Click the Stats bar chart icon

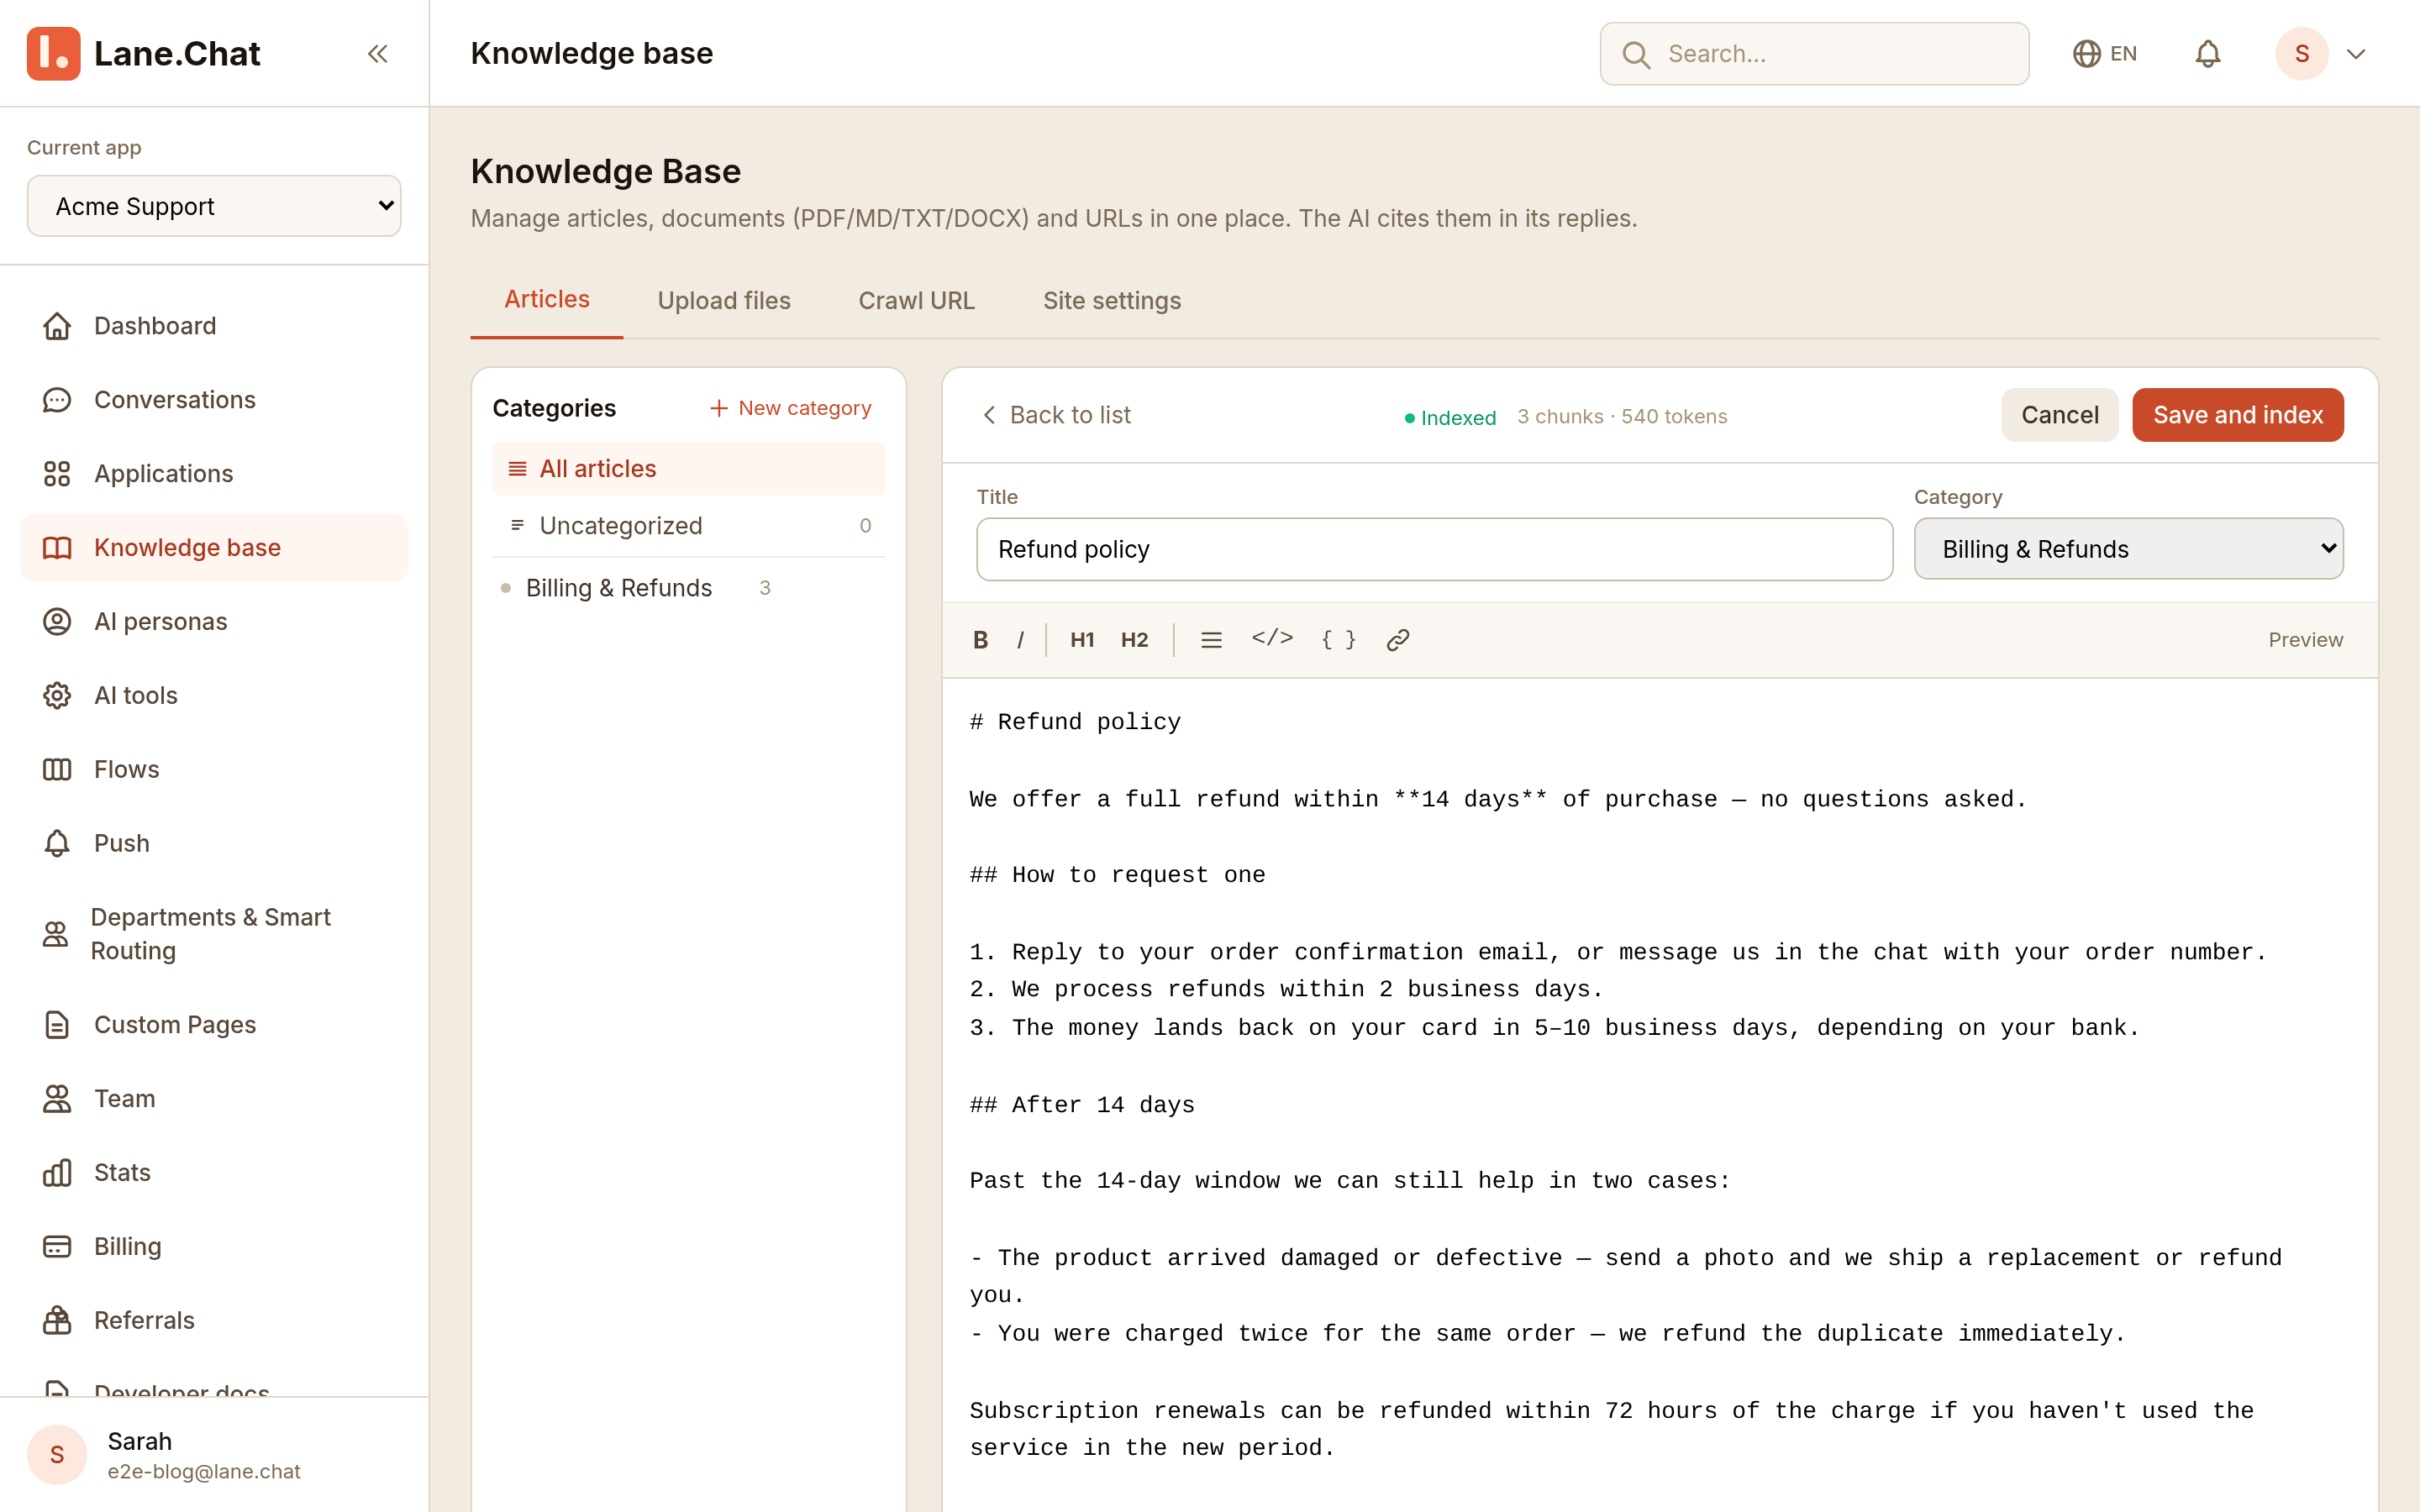[x=57, y=1173]
